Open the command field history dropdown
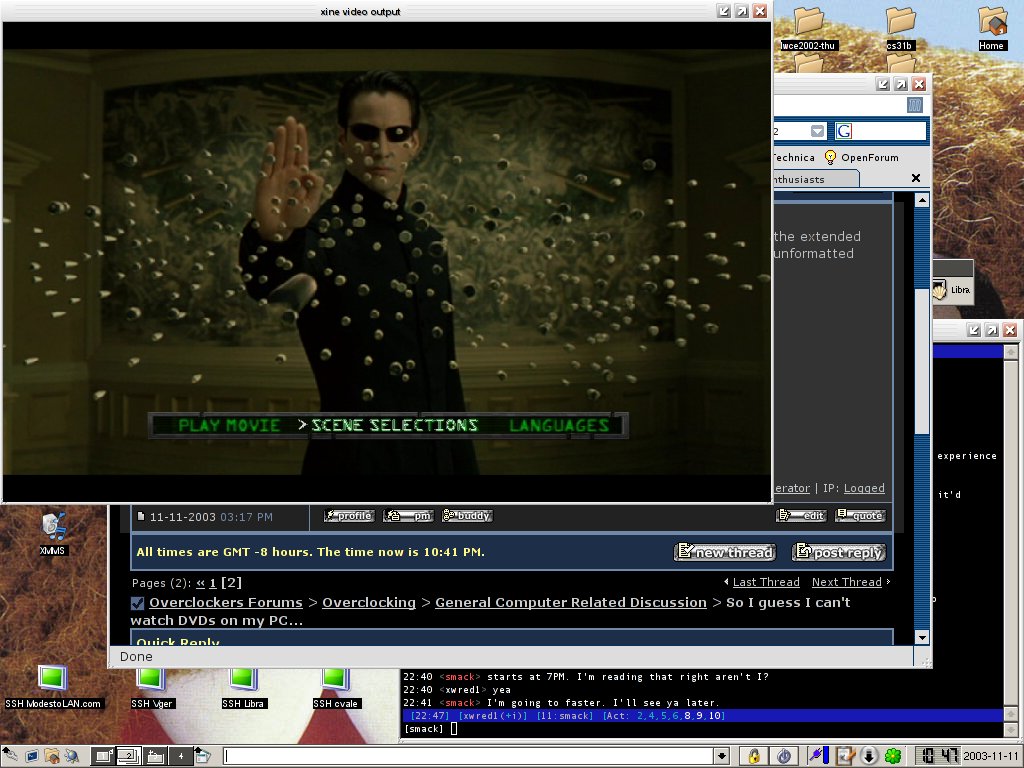 (722, 756)
